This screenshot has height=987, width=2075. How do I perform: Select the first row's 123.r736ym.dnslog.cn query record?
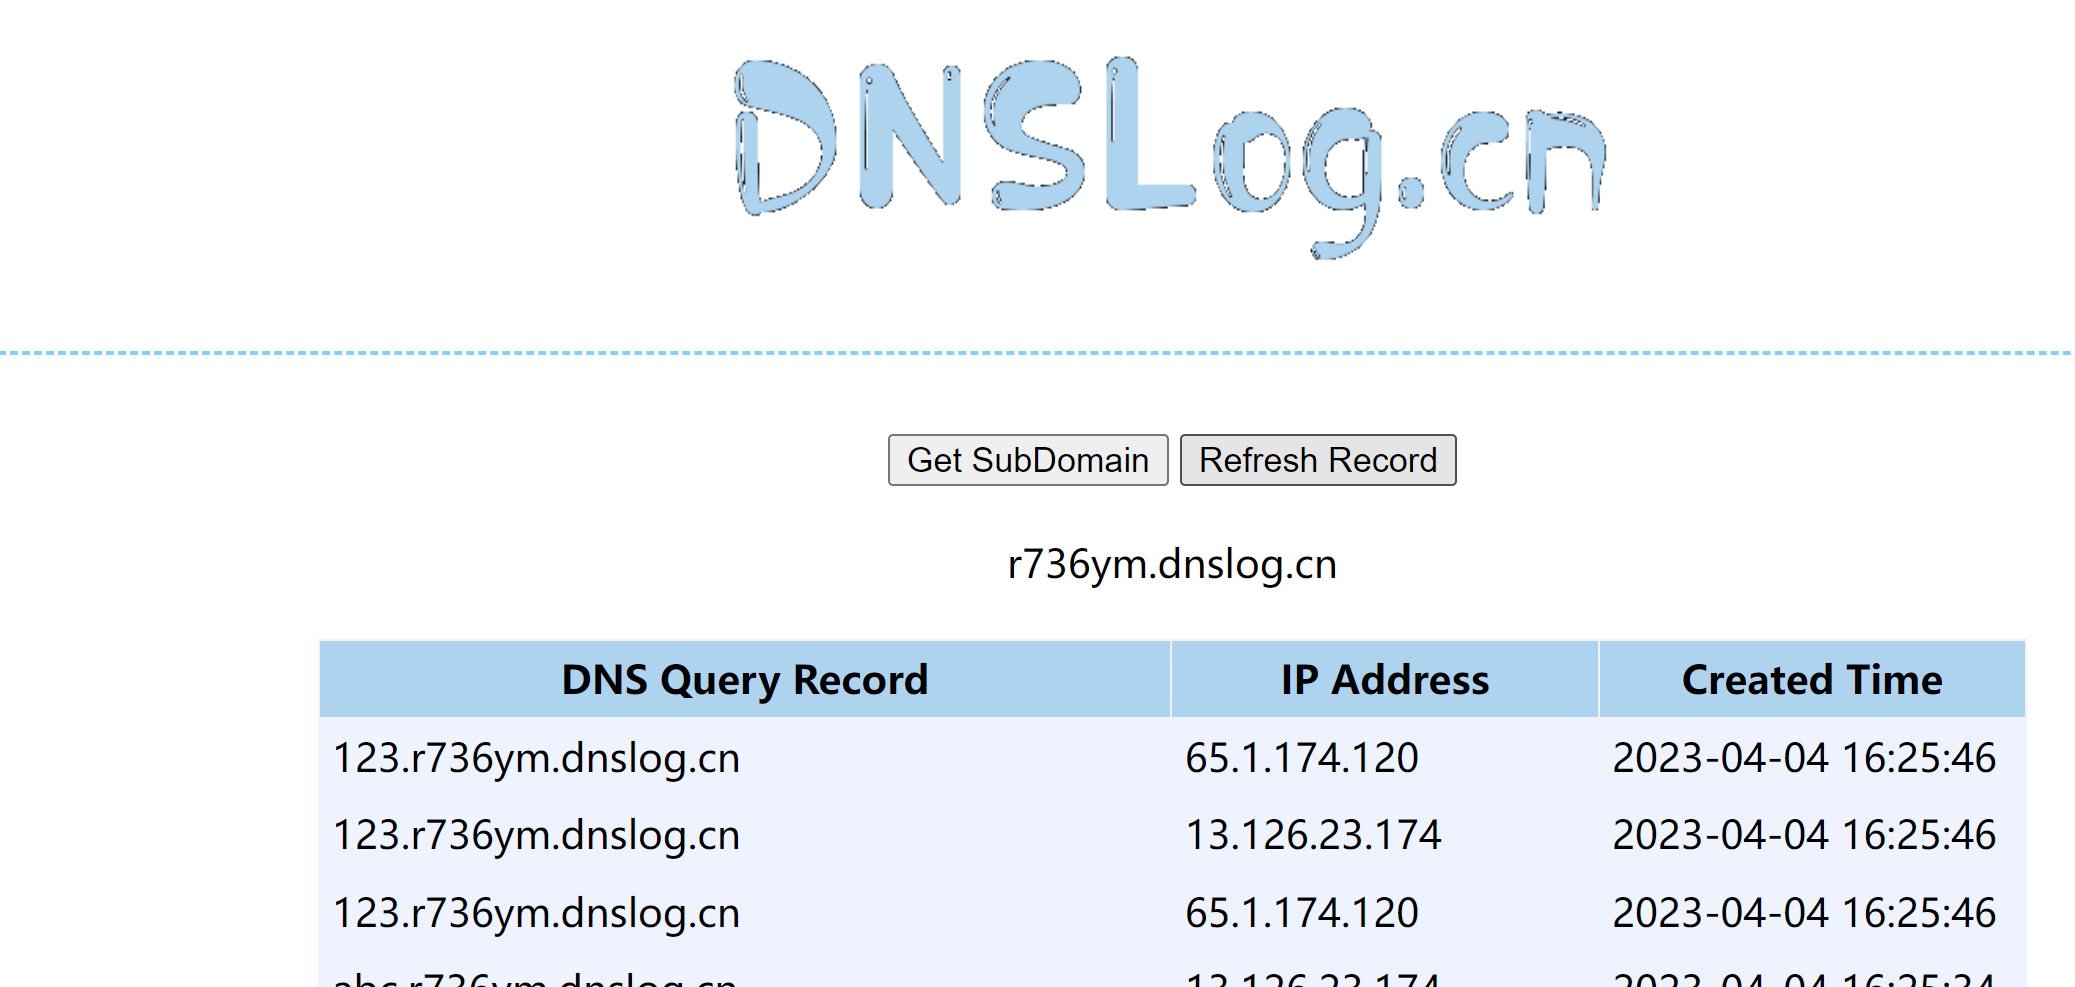[x=536, y=758]
